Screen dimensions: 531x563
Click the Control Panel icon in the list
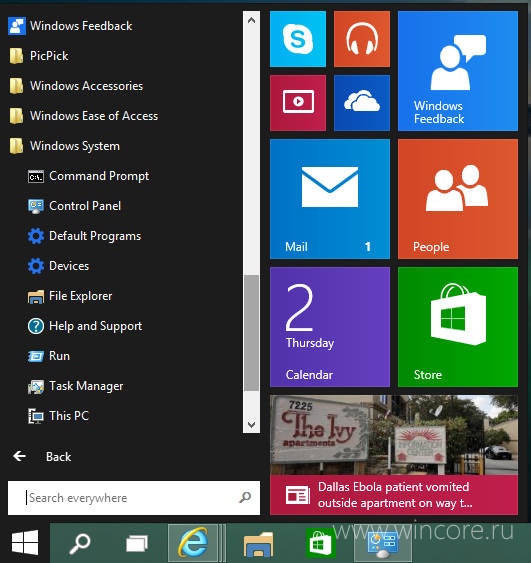pyautogui.click(x=36, y=206)
